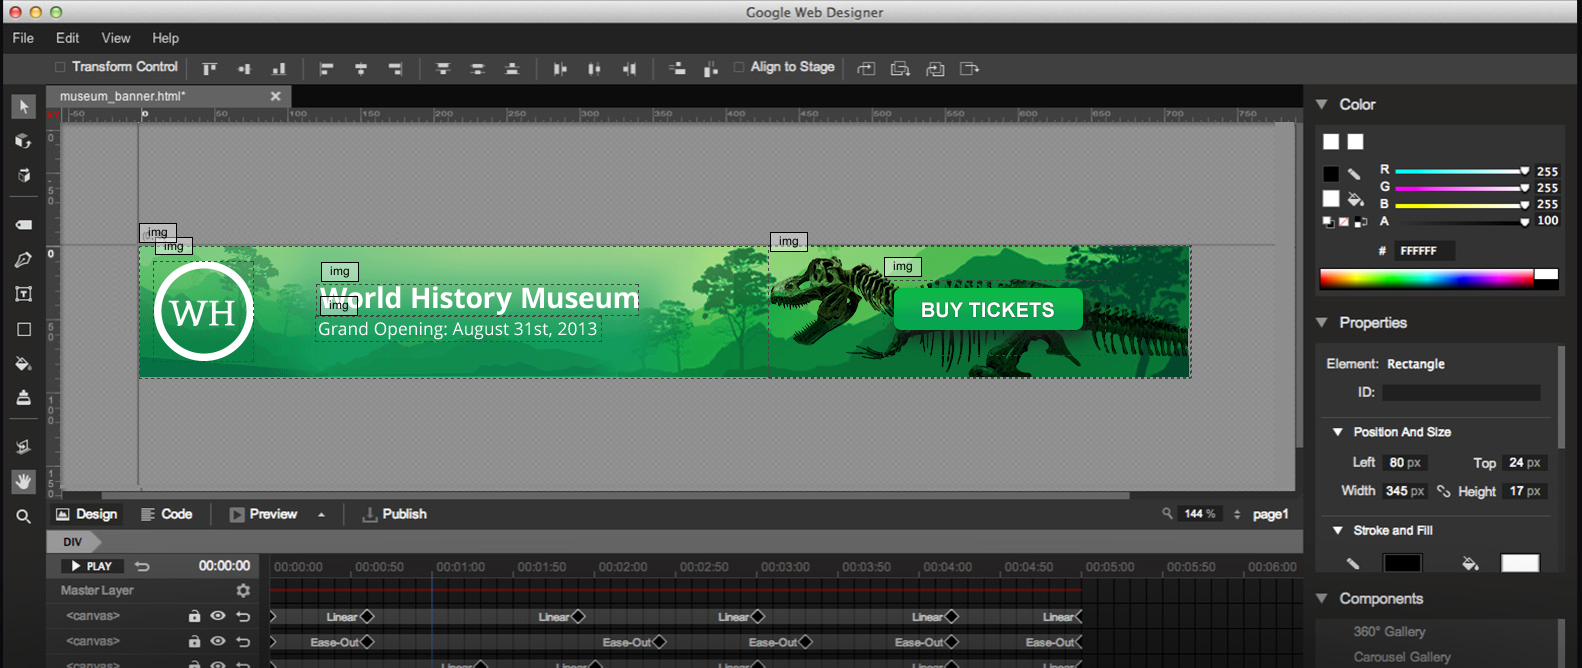Open the Edit menu
Screen dimensions: 1582x668
(67, 38)
